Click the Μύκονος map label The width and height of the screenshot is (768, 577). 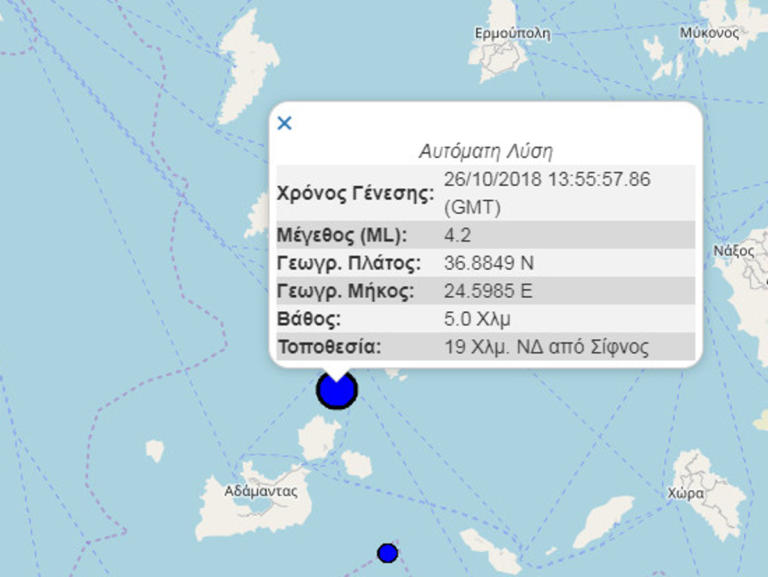pyautogui.click(x=709, y=33)
